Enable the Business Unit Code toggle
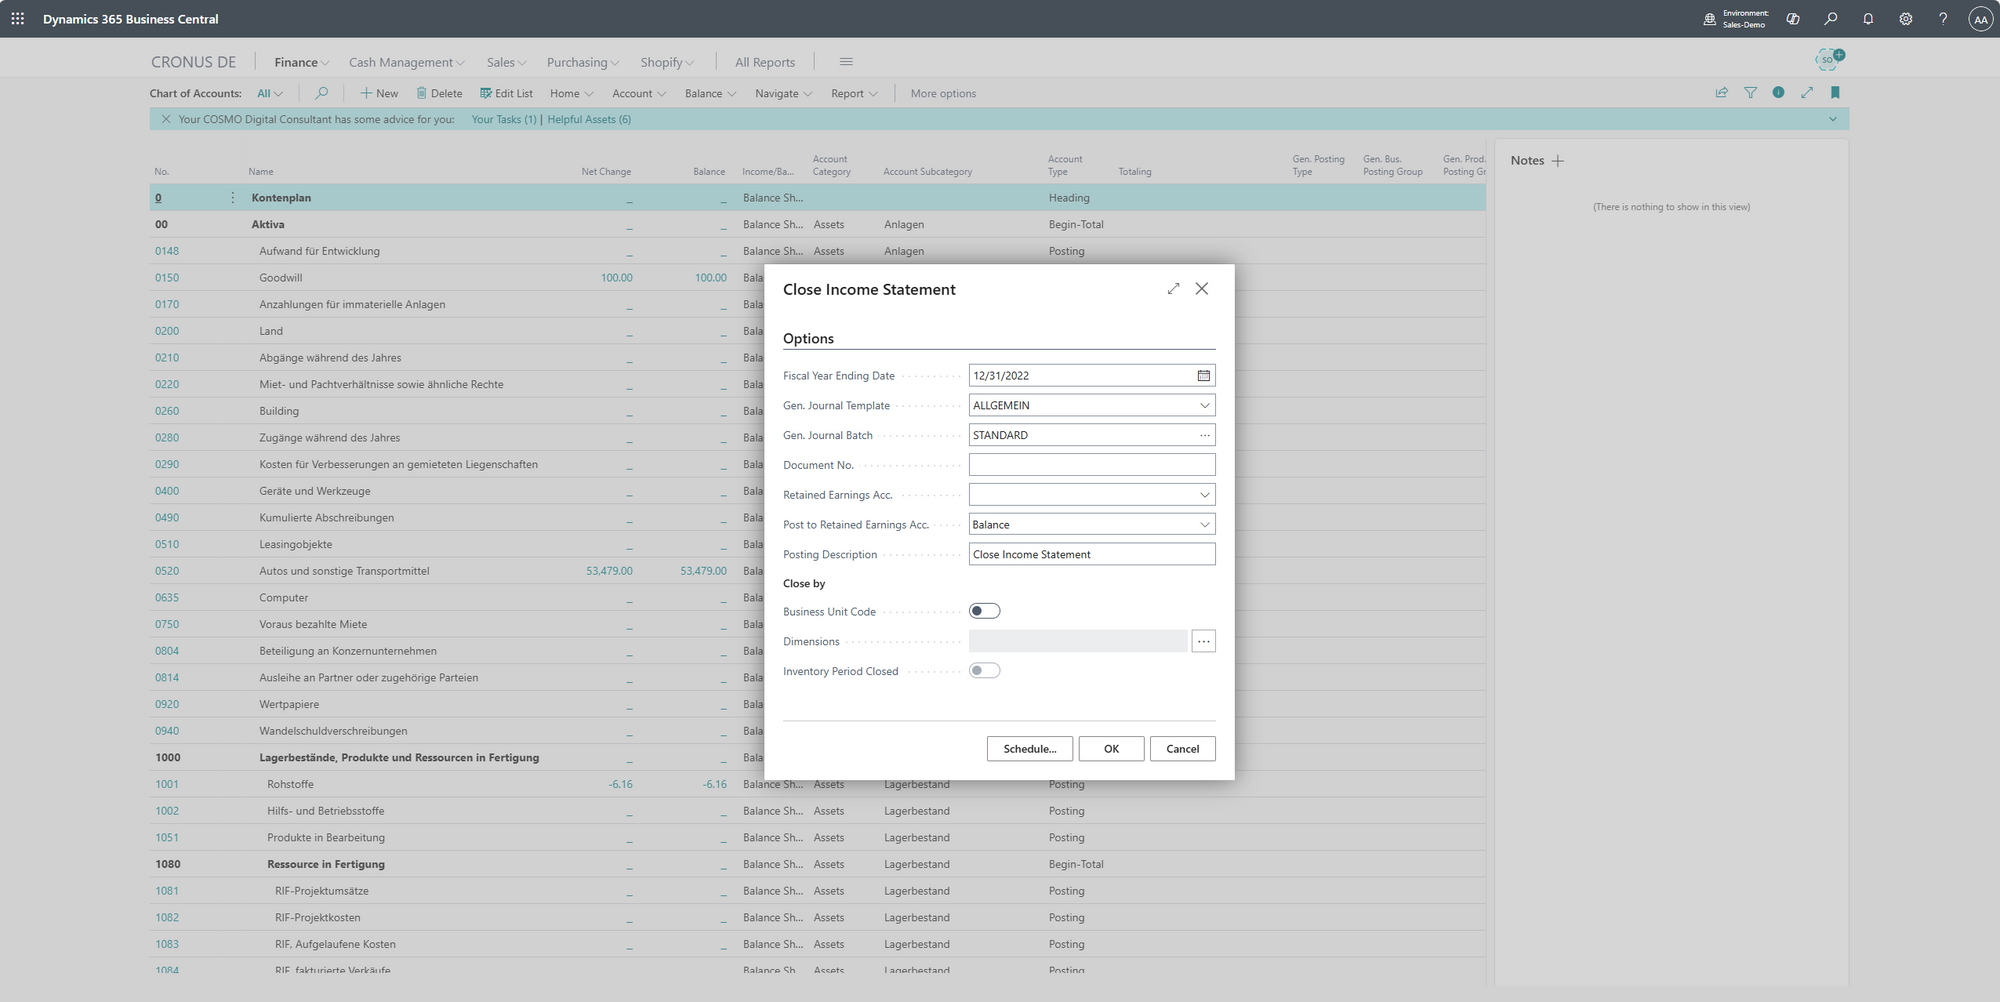The image size is (2000, 1002). pos(984,611)
